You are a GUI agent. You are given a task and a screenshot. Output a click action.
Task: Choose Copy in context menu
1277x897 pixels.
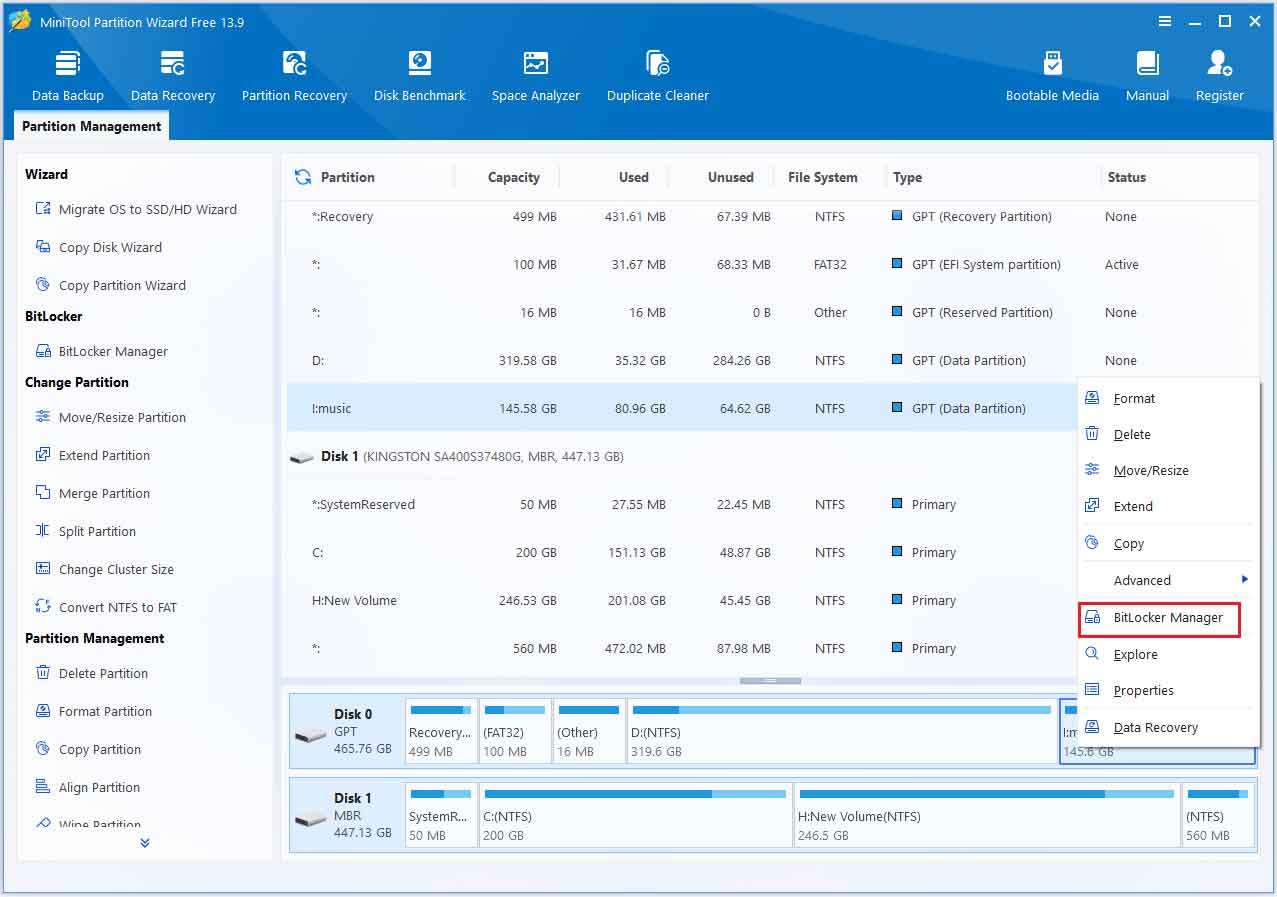(1166, 543)
